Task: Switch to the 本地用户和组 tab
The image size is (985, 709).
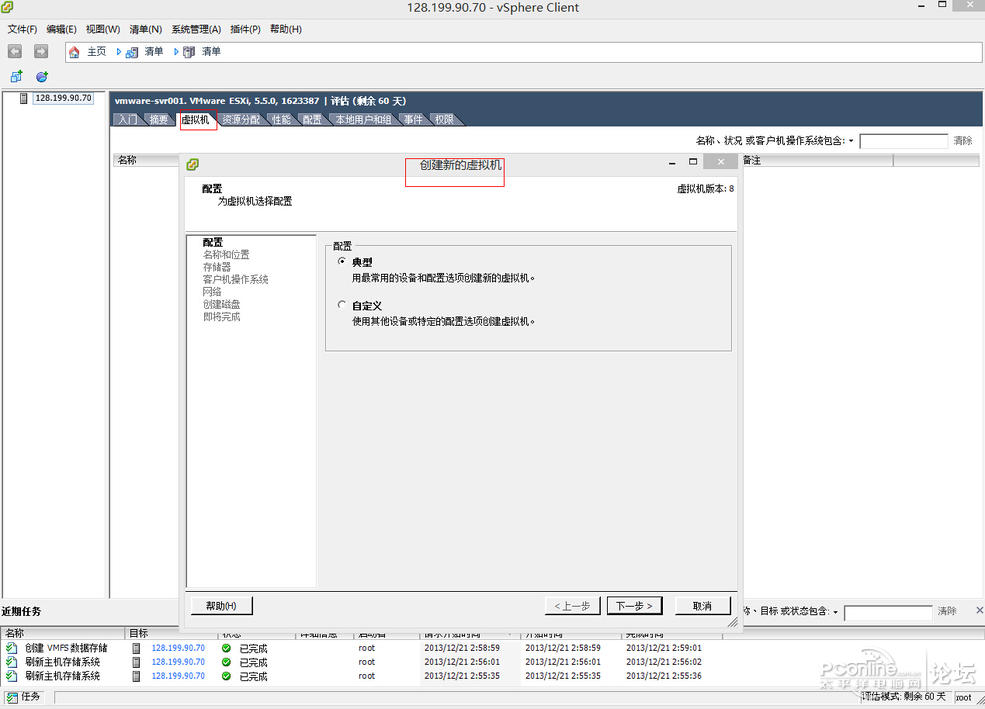Action: (x=364, y=119)
